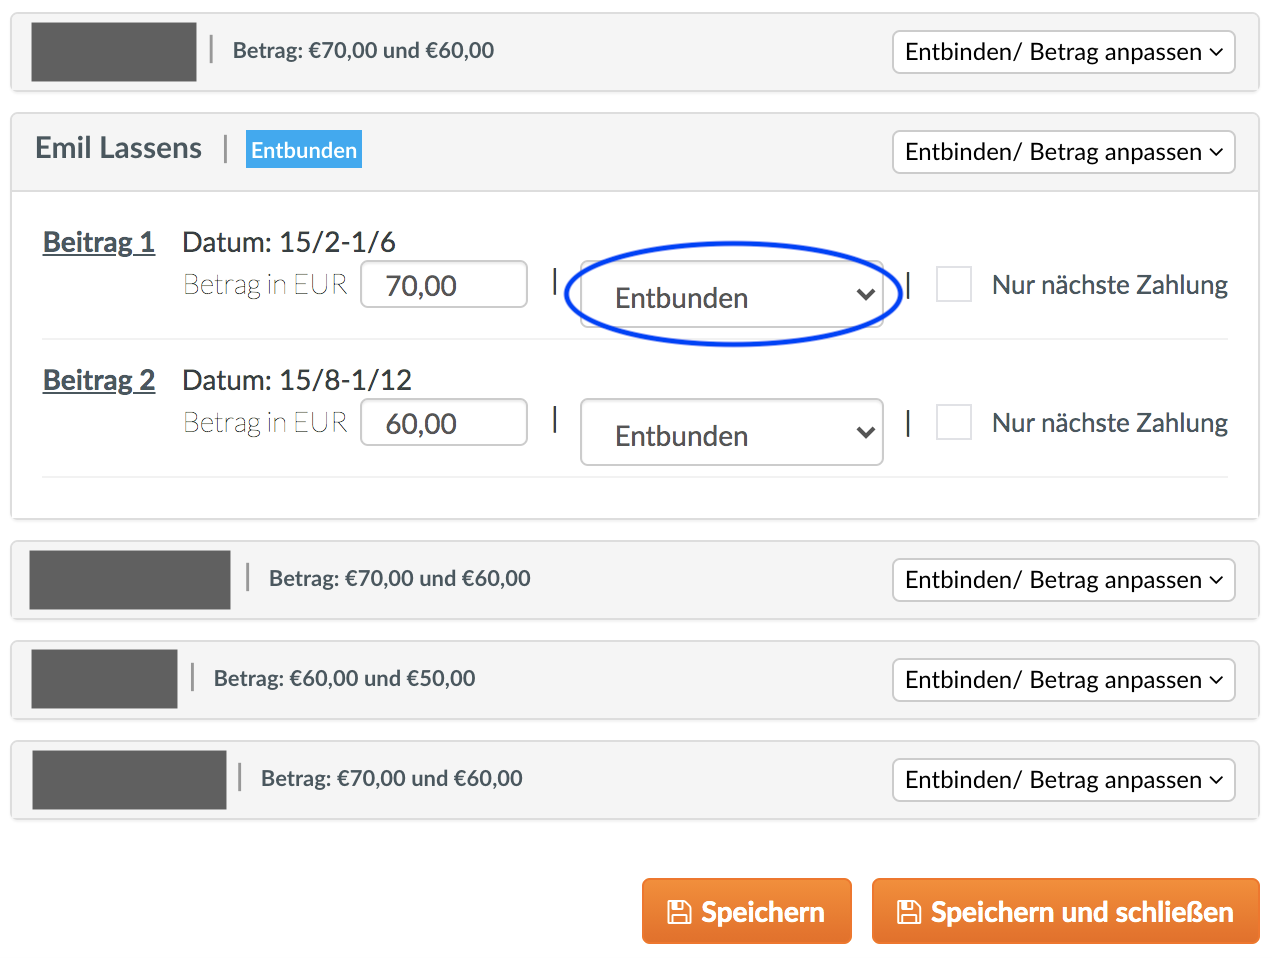Click the 60,00 amount input field
This screenshot has height=958, width=1272.
[443, 423]
